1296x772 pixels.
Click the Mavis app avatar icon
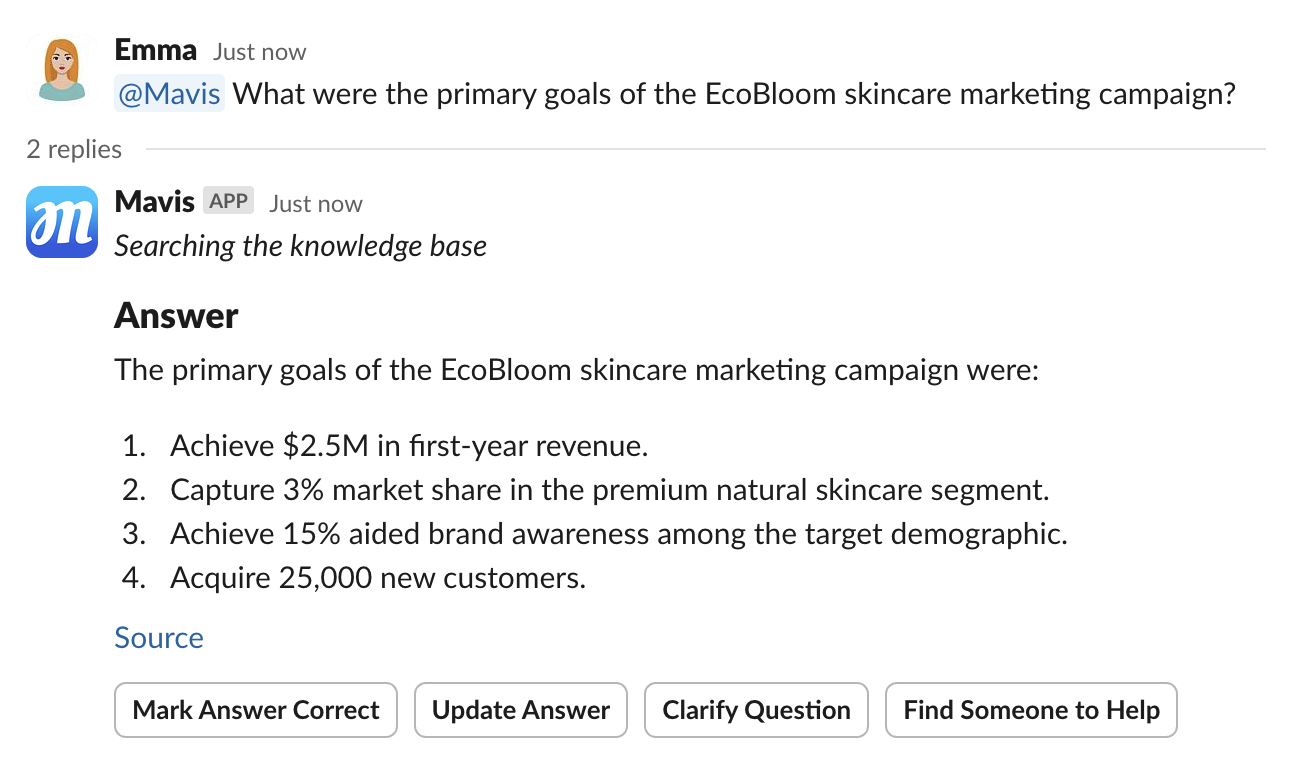point(61,221)
